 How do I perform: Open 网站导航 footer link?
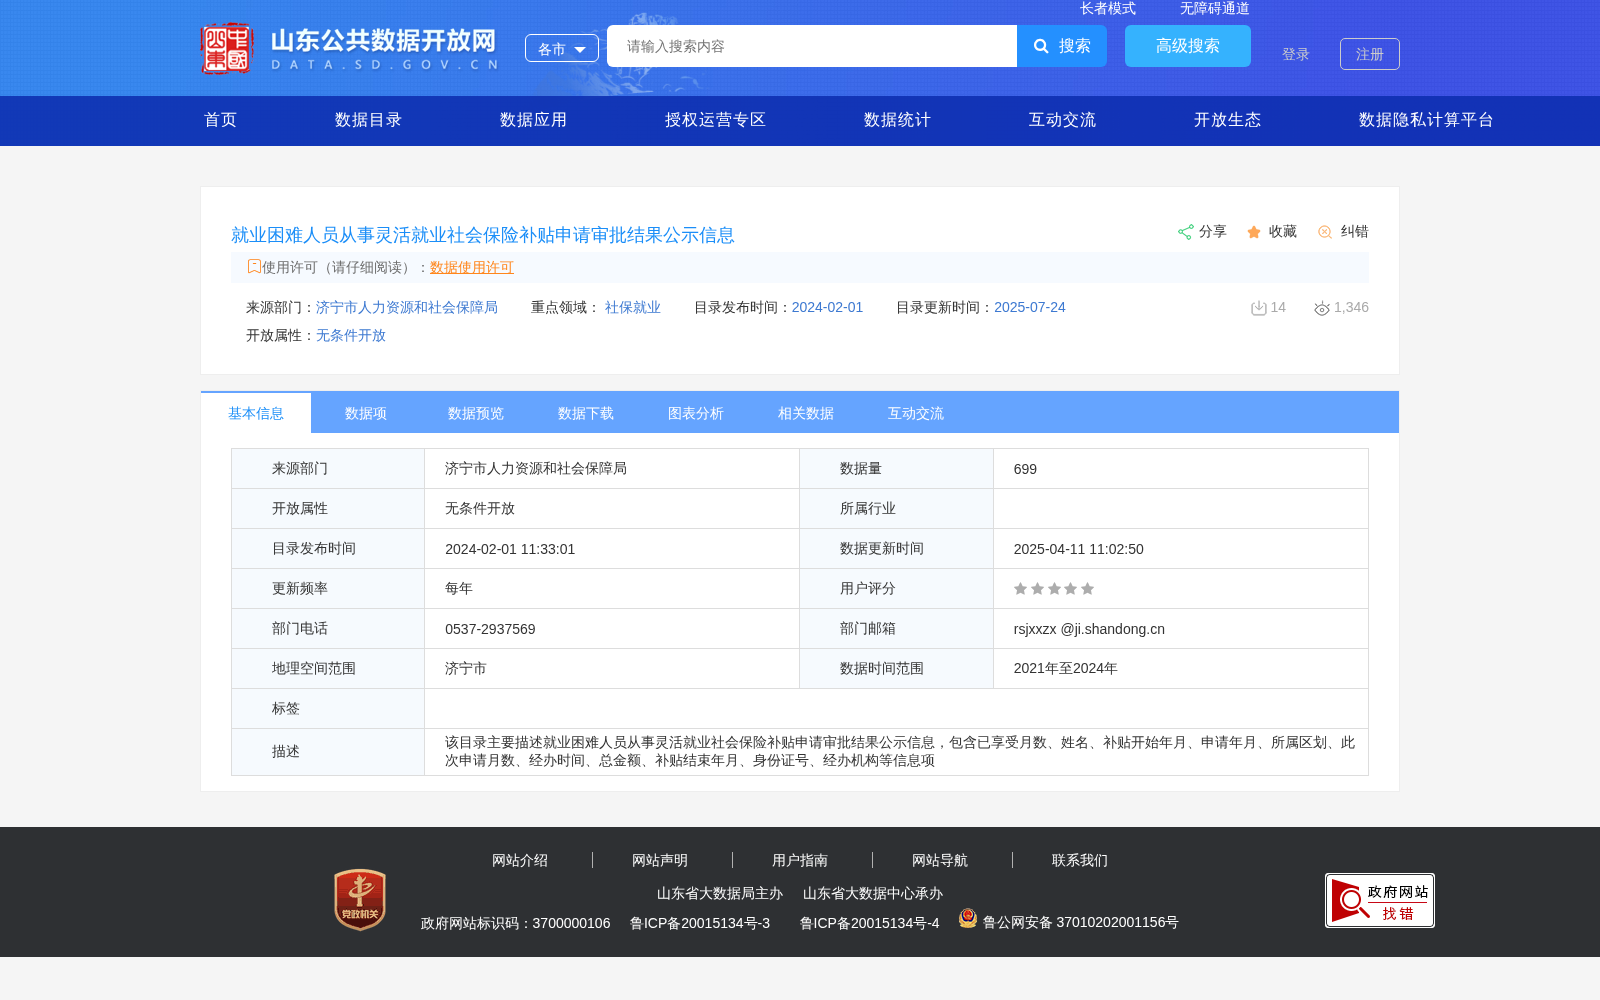940,860
